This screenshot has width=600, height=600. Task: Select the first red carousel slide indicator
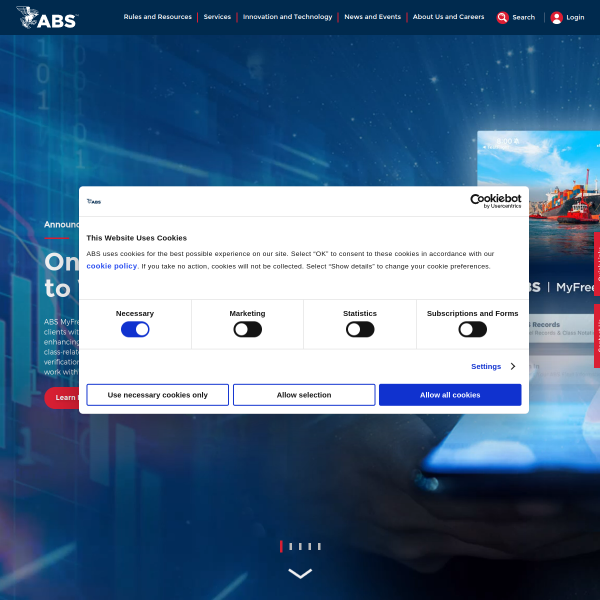[281, 546]
